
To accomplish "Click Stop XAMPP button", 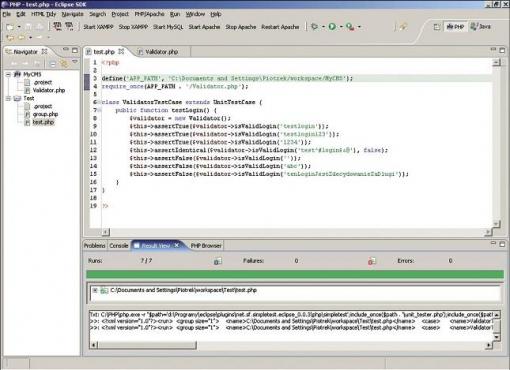I will [x=133, y=27].
